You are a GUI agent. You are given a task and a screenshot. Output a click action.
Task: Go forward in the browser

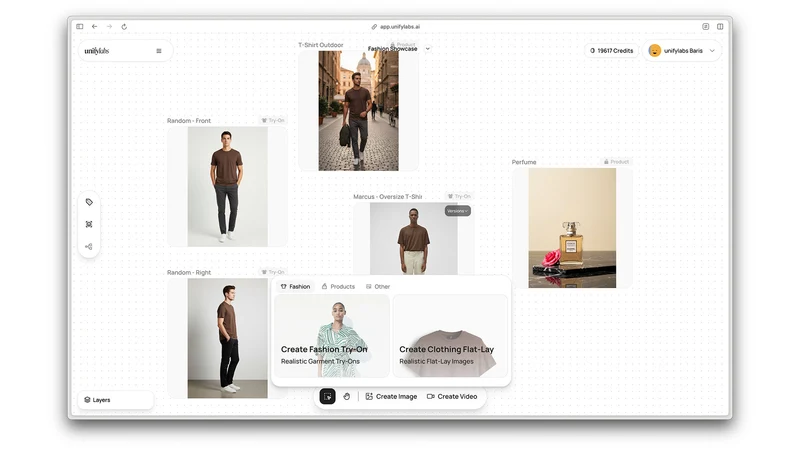[x=109, y=27]
